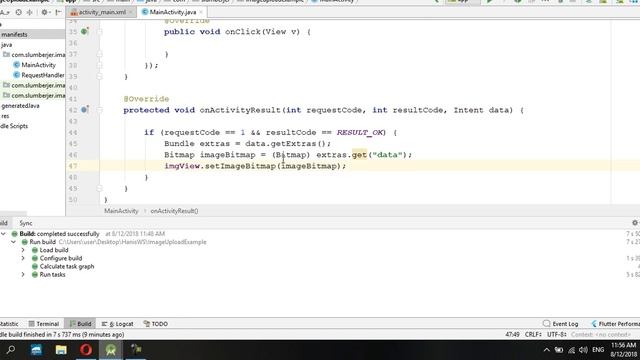The image size is (640, 360).
Task: Collapse the code fold marker at line 42
Action: point(100,110)
